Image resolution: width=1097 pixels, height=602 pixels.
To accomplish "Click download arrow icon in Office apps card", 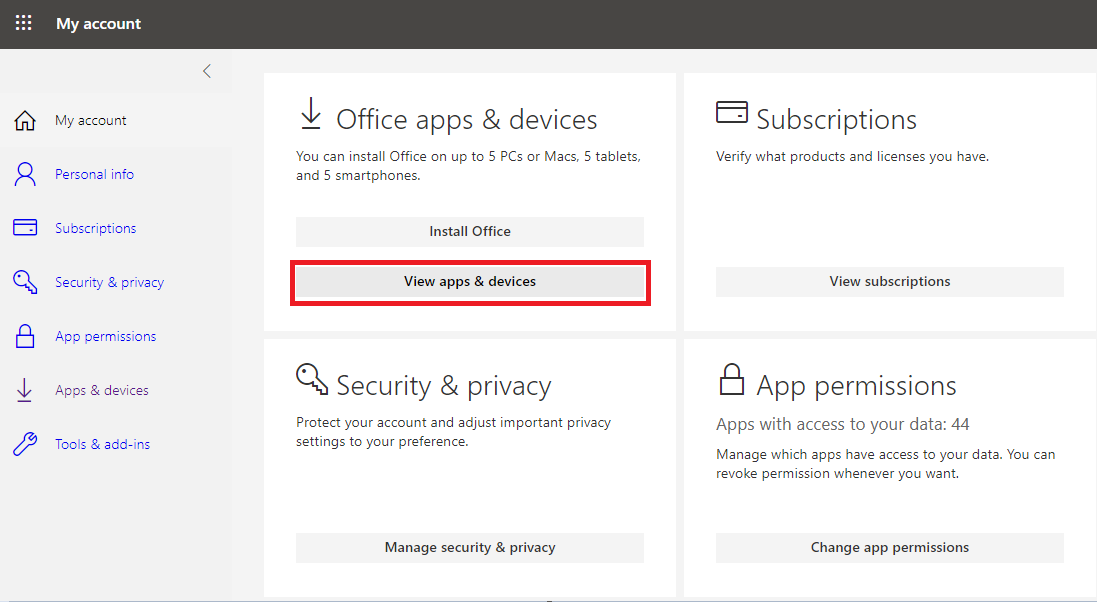I will (311, 113).
